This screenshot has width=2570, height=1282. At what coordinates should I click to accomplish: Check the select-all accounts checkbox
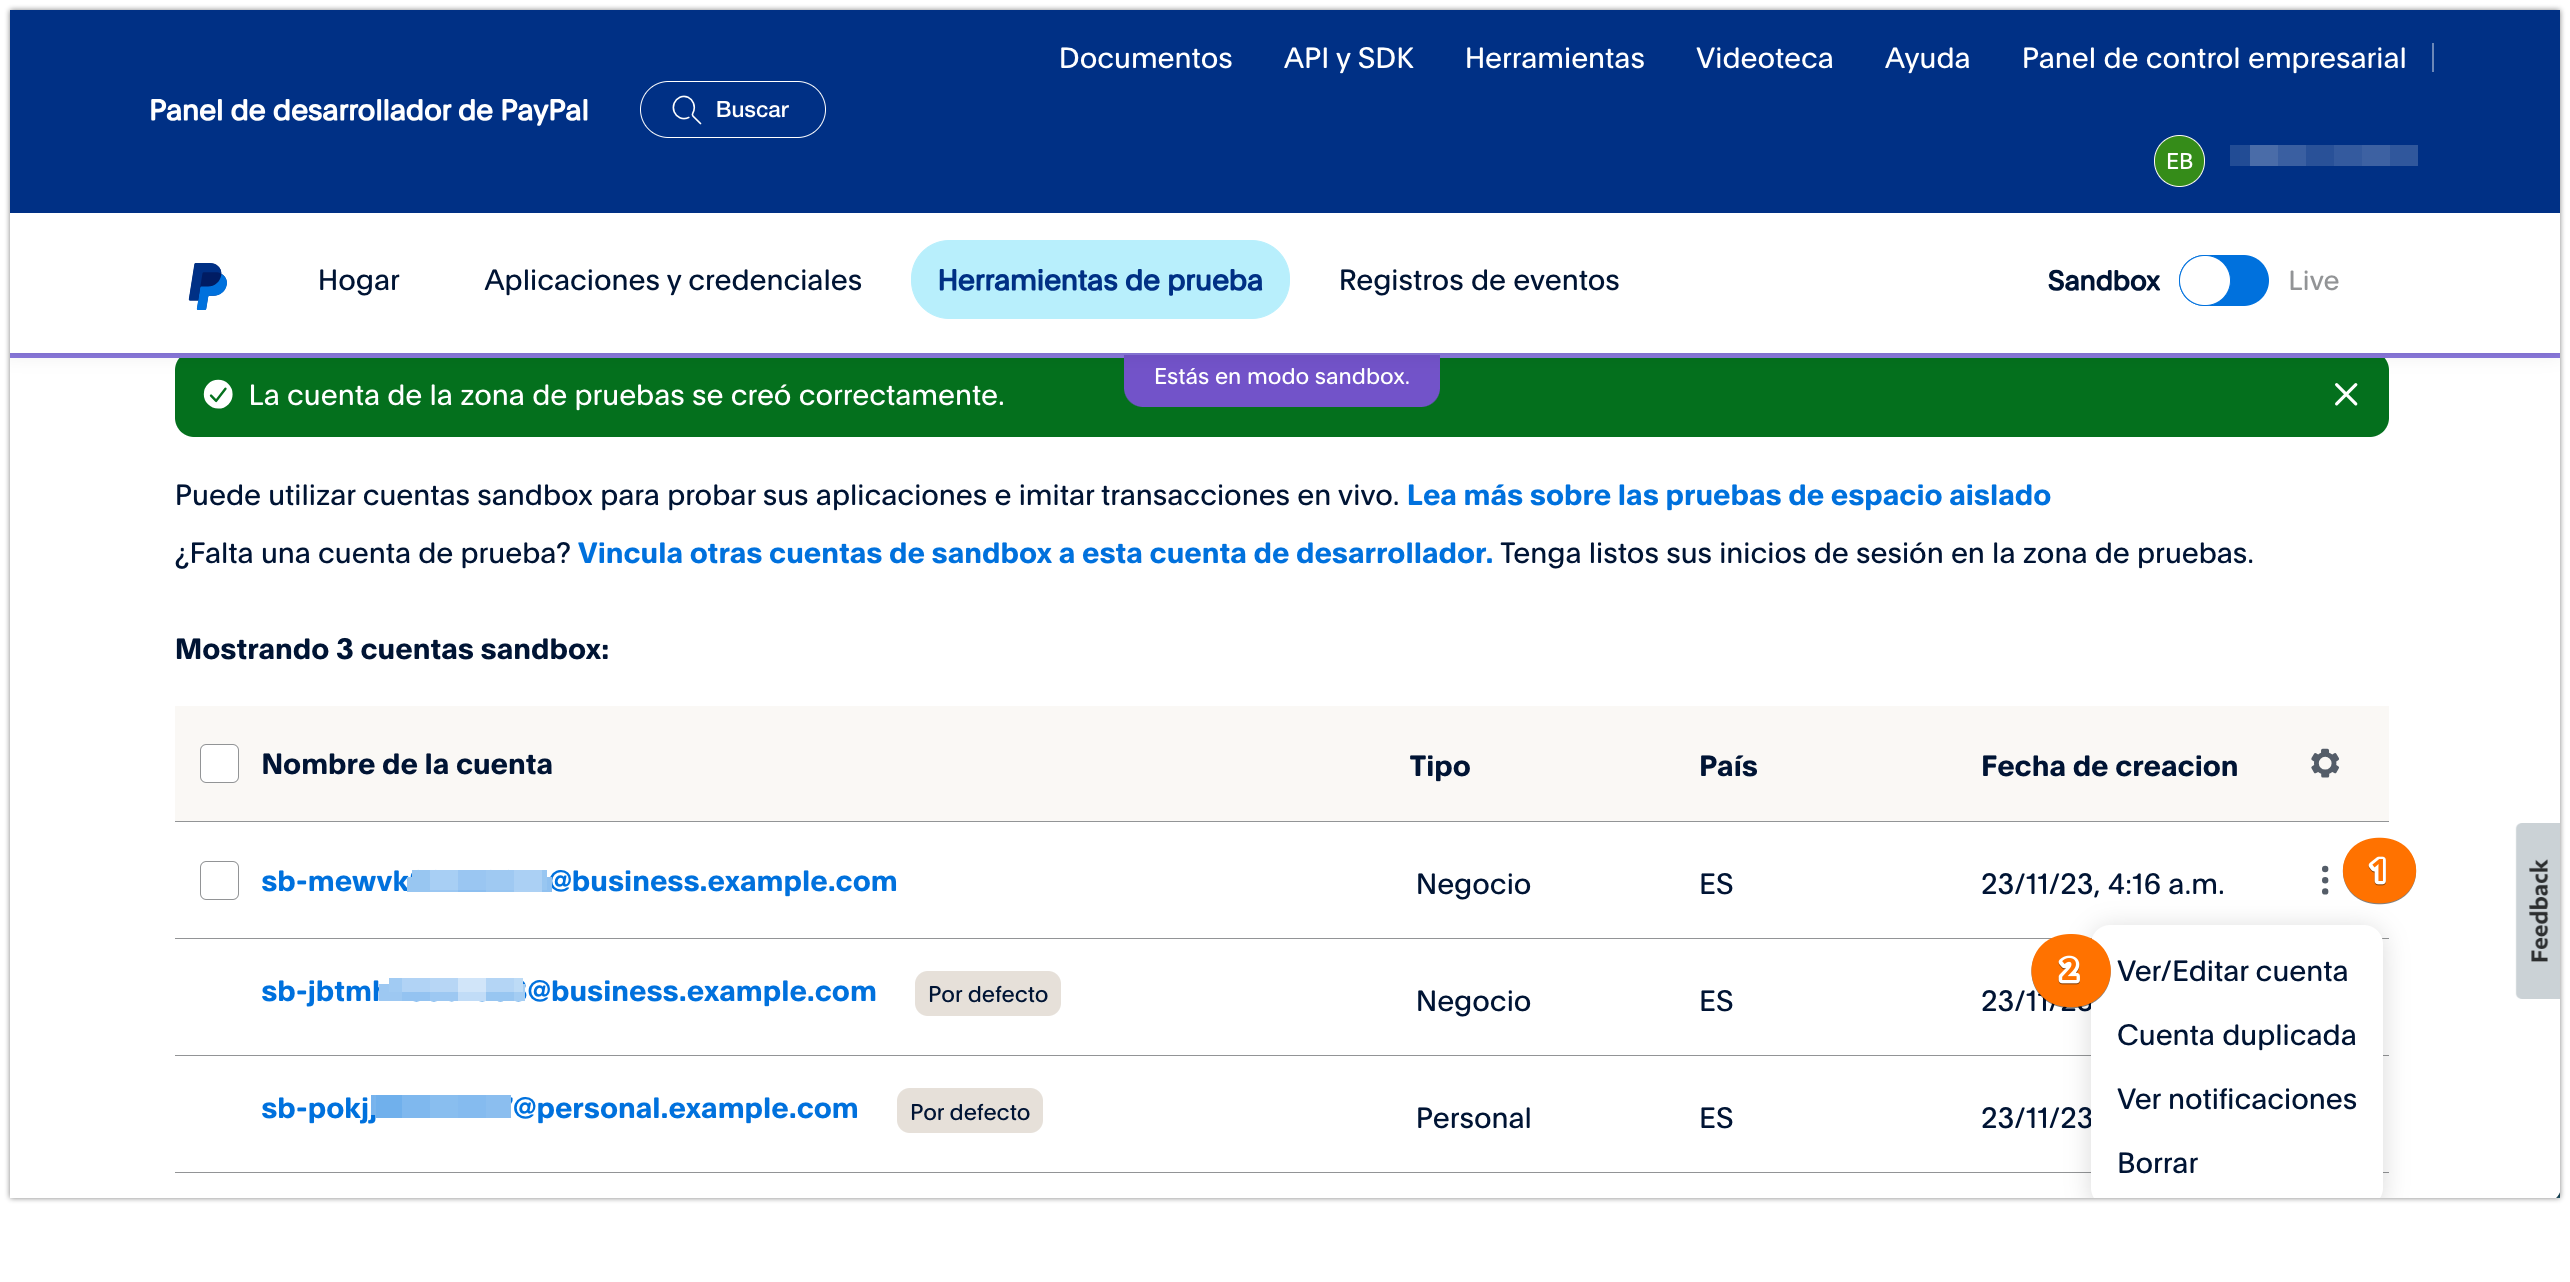(219, 764)
